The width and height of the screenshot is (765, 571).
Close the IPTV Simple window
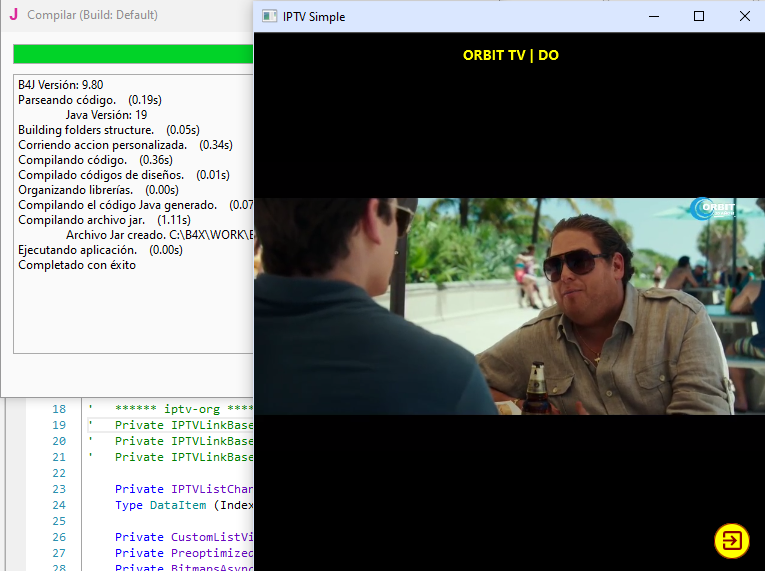coord(744,16)
